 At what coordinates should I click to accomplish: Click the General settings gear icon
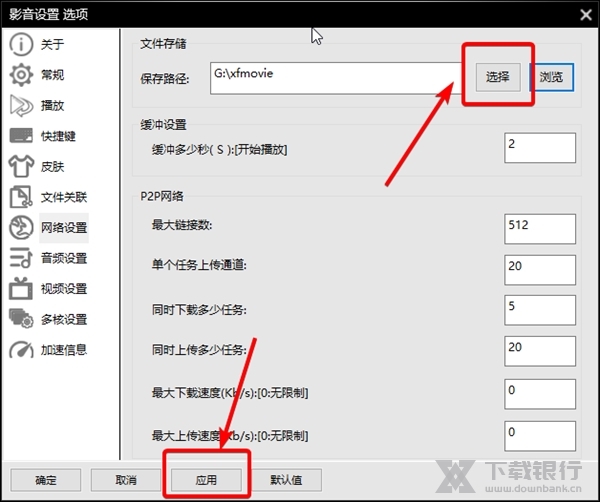pyautogui.click(x=21, y=75)
